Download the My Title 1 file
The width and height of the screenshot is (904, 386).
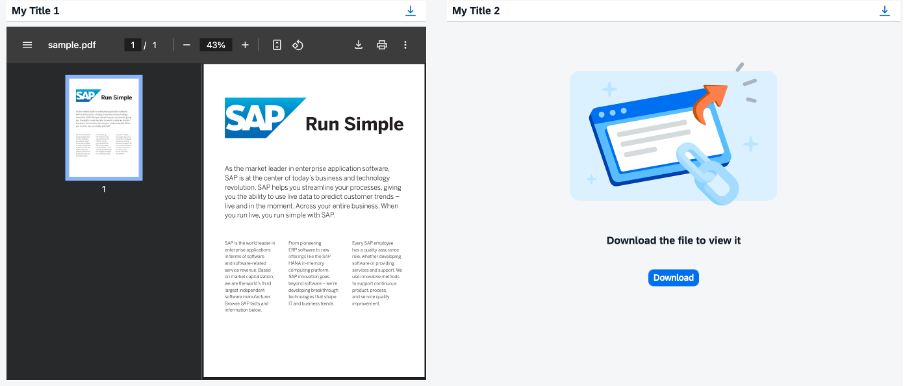pos(410,10)
